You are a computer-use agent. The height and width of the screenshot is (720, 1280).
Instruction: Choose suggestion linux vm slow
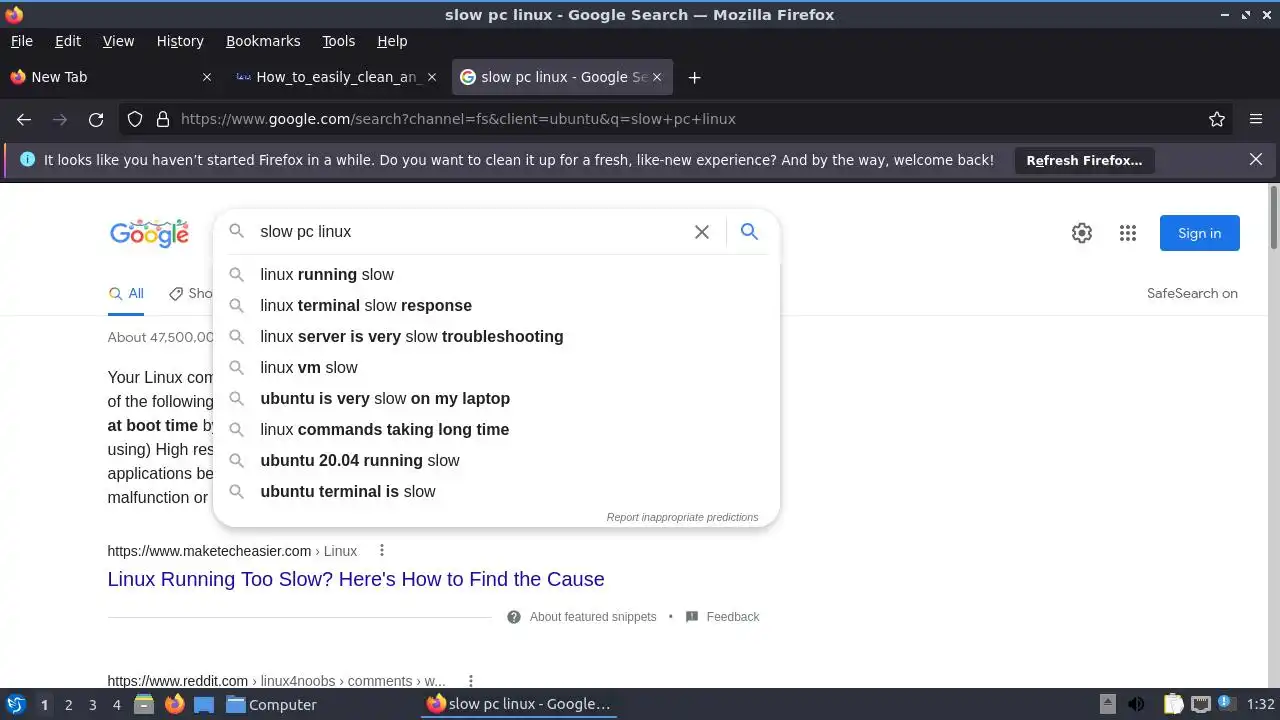pyautogui.click(x=496, y=367)
